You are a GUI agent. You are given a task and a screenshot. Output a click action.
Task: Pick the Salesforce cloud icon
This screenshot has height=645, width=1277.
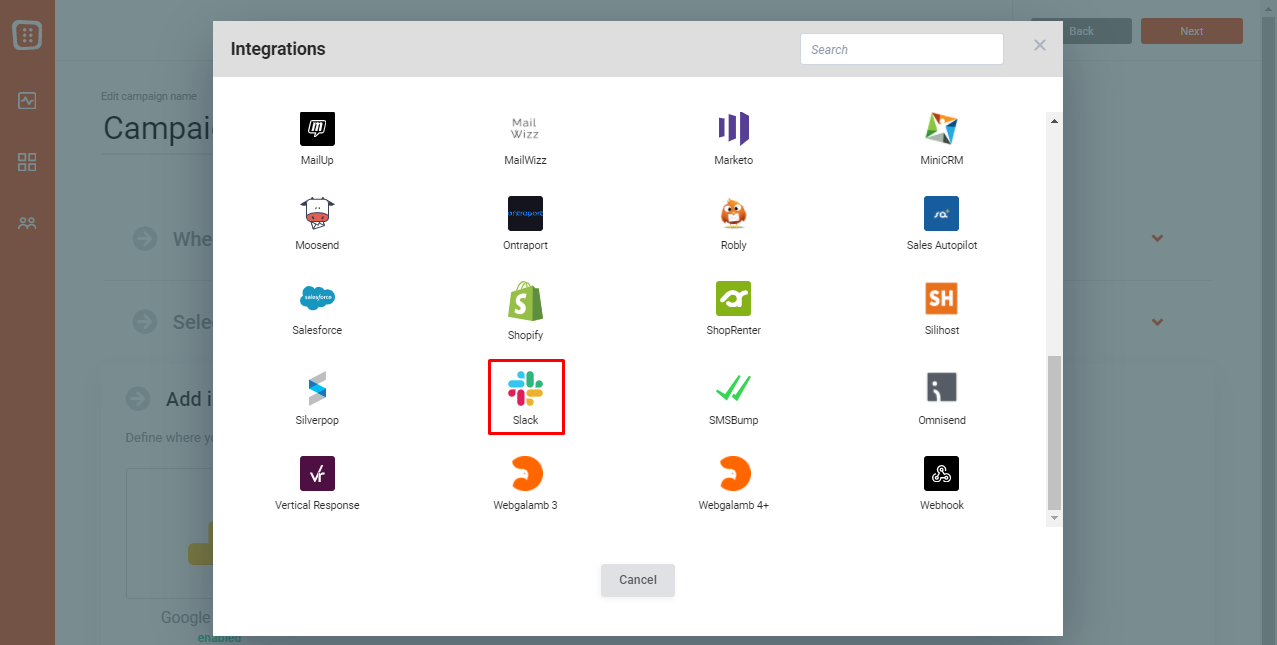click(317, 298)
